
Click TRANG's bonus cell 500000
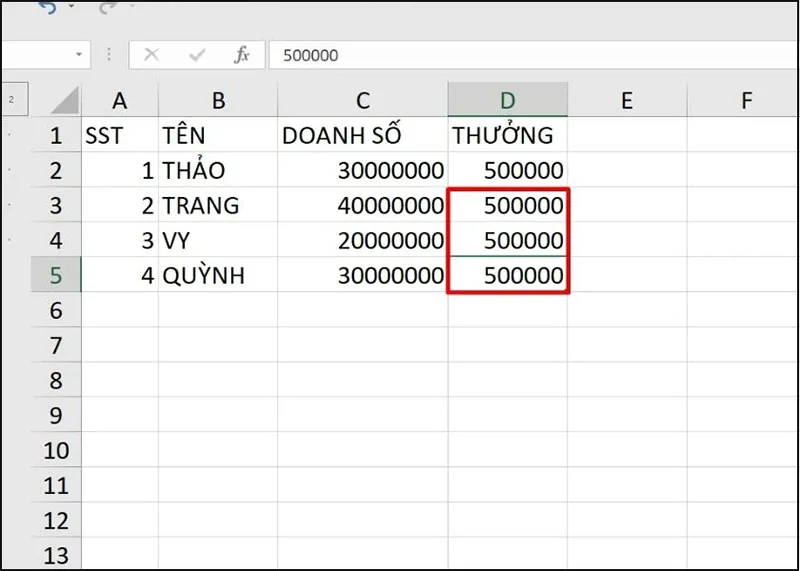pyautogui.click(x=508, y=205)
